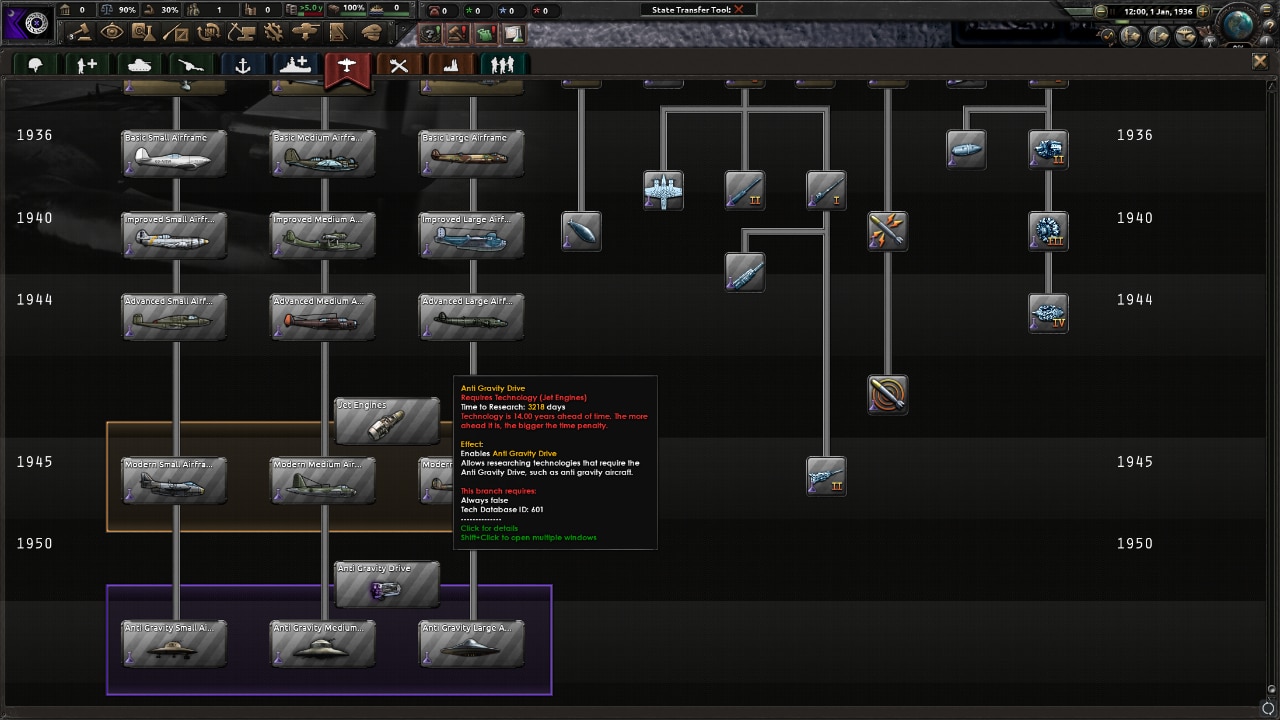This screenshot has width=1280, height=720.
Task: Research Basic Medium Airframe
Action: pyautogui.click(x=323, y=154)
